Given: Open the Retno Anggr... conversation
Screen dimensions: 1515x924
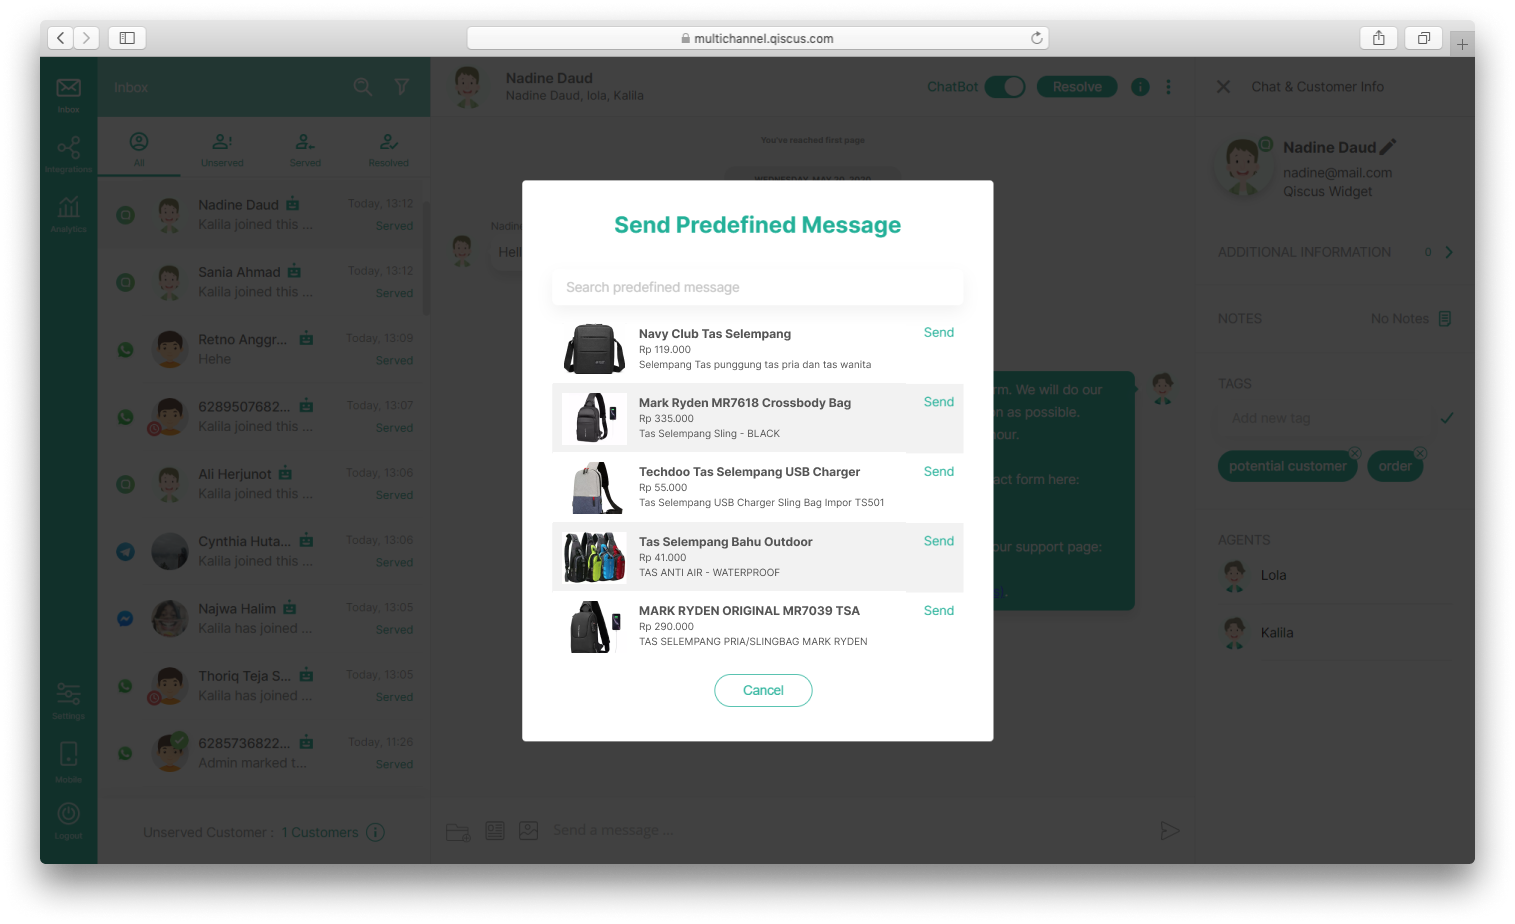Looking at the screenshot, I should pyautogui.click(x=264, y=349).
